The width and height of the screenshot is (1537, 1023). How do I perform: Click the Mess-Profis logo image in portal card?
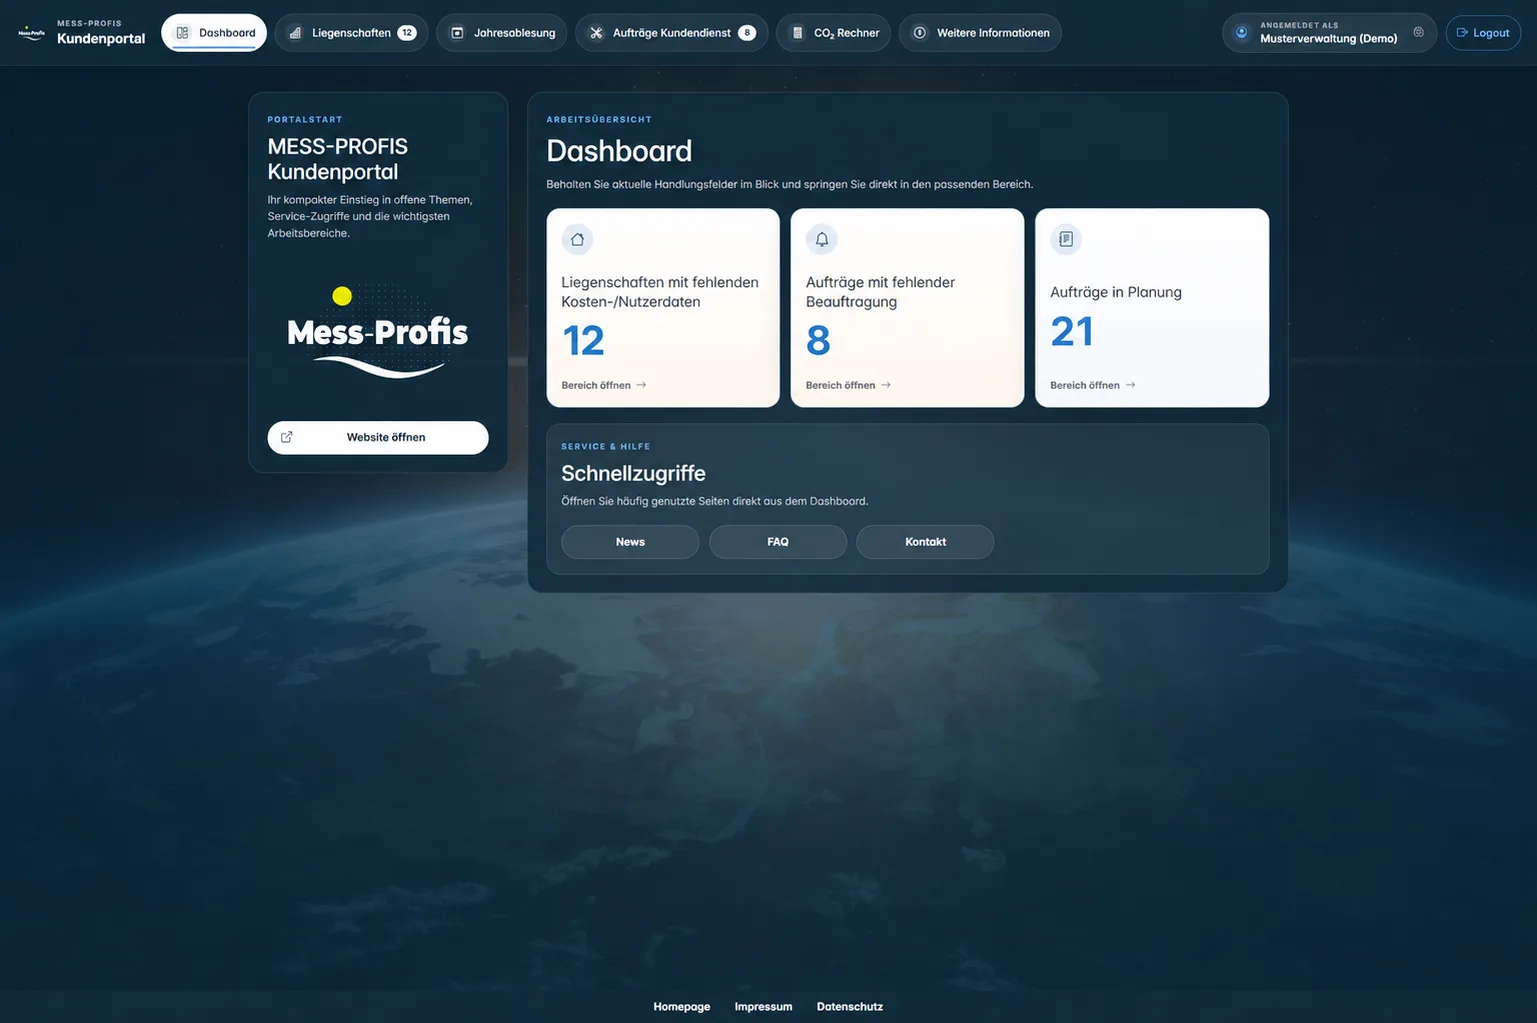click(377, 332)
